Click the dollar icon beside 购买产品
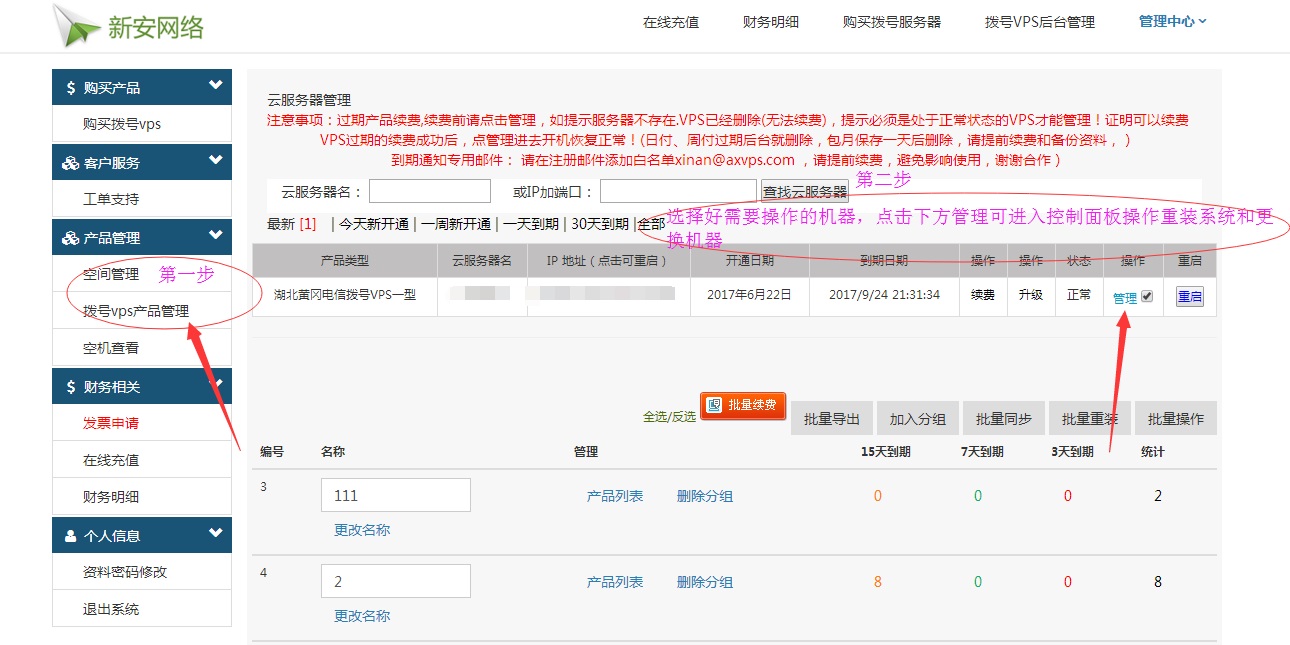The height and width of the screenshot is (645, 1290). (70, 88)
